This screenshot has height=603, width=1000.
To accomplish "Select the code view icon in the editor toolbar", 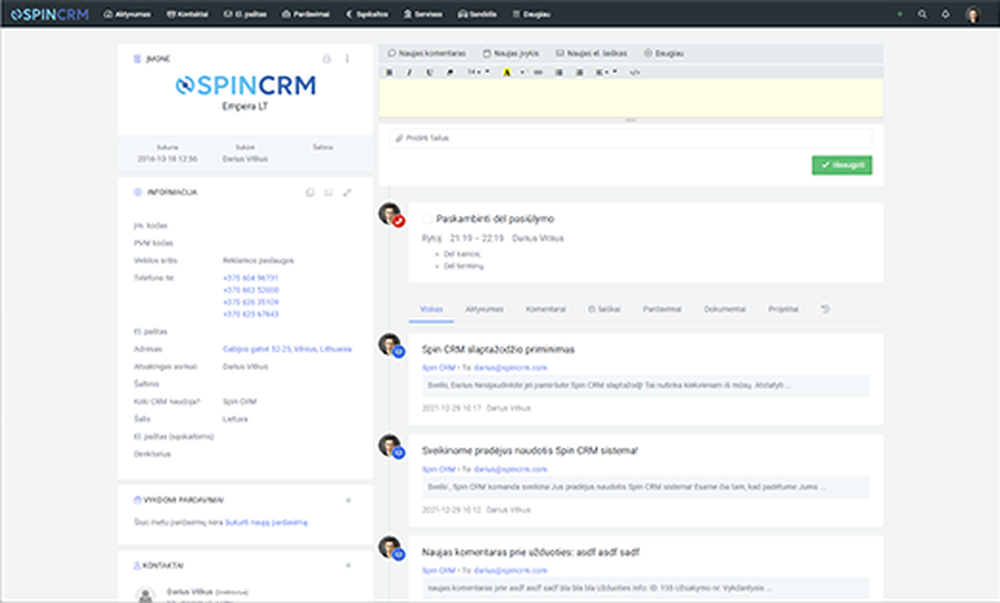I will pos(633,72).
